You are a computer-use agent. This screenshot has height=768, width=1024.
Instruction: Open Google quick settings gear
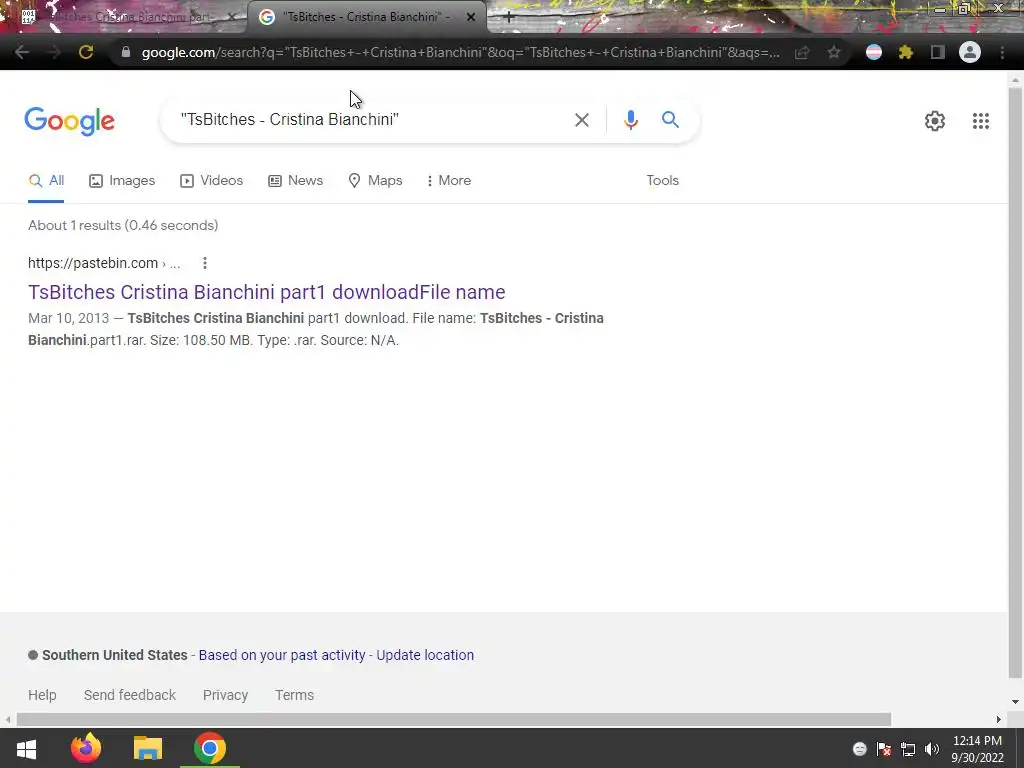click(935, 121)
